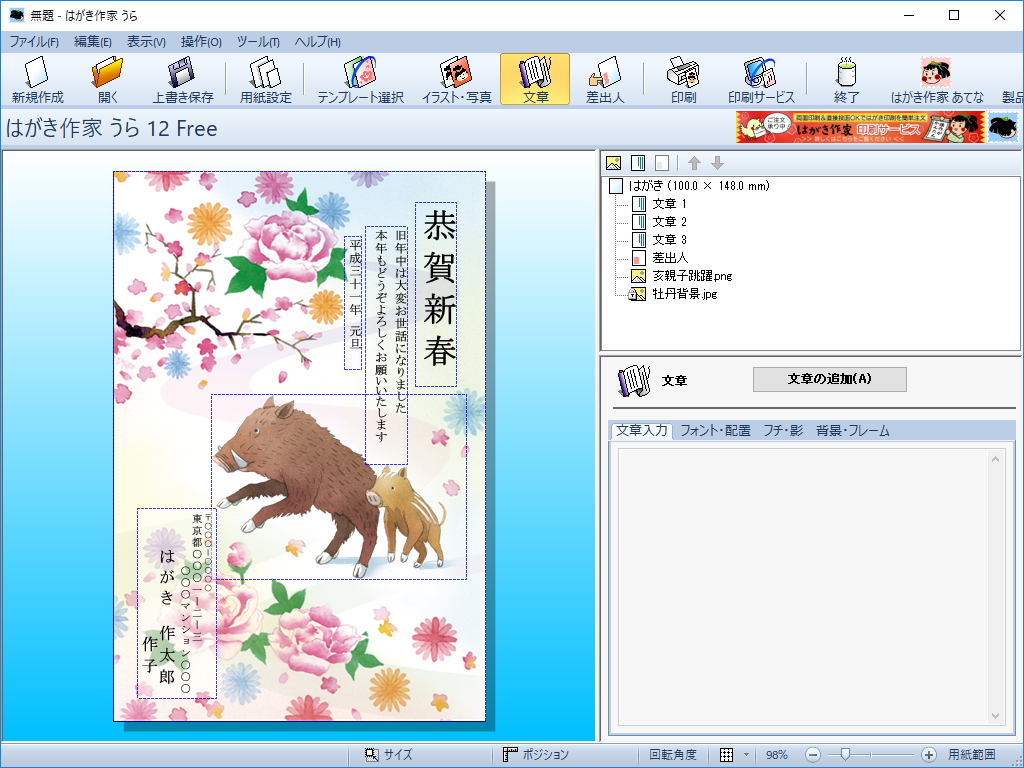
Task: Toggle the はがき checkbox in the layer list
Action: [616, 185]
